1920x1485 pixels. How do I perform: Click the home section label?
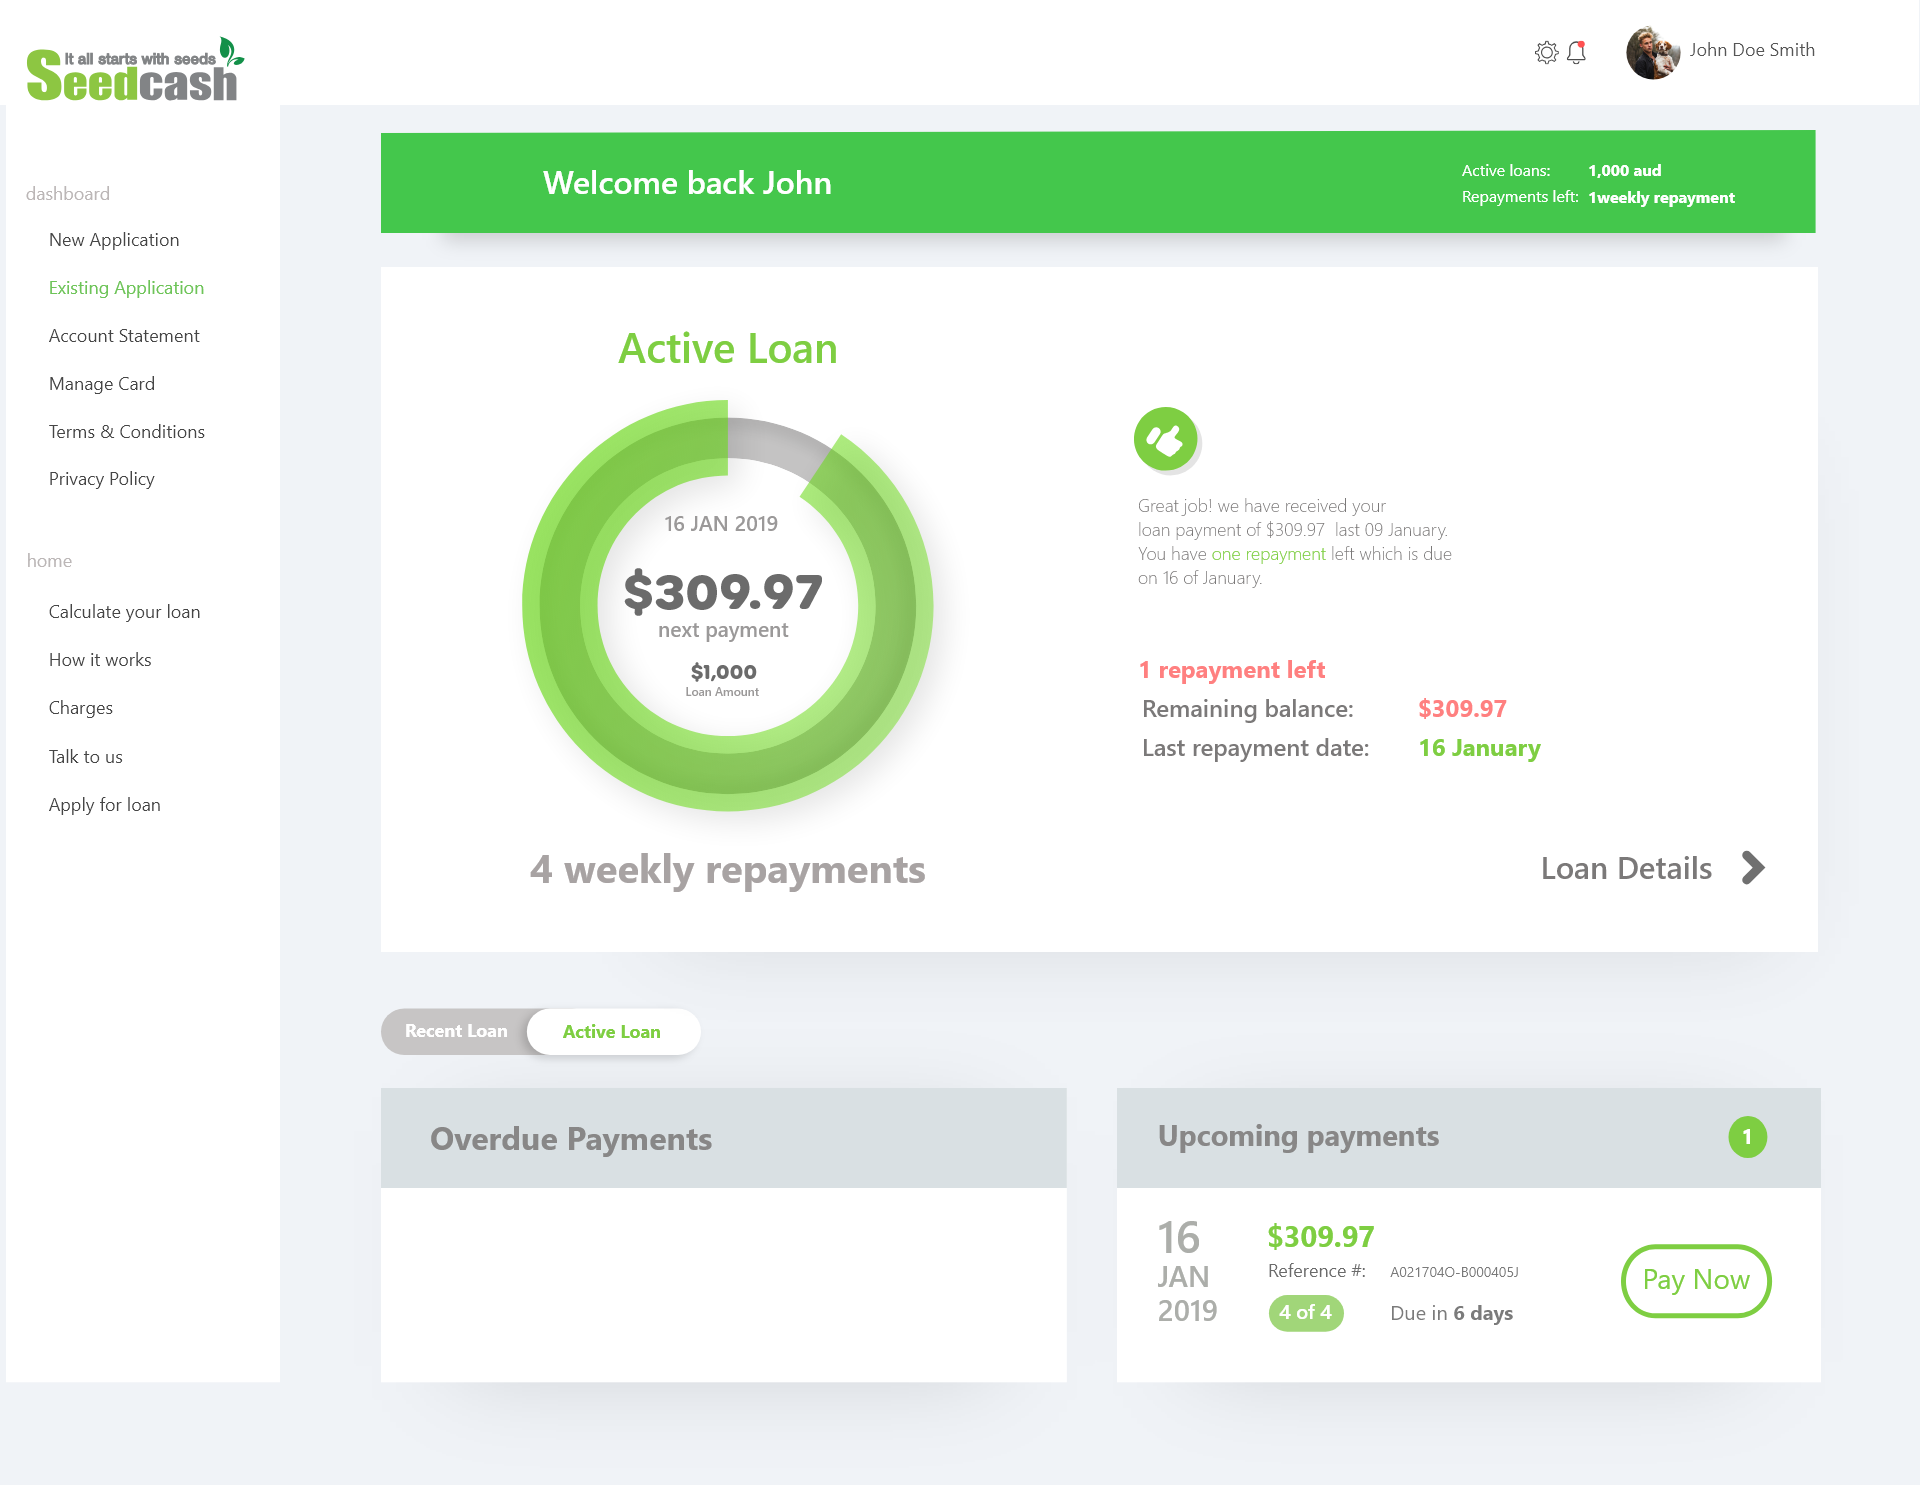click(49, 561)
